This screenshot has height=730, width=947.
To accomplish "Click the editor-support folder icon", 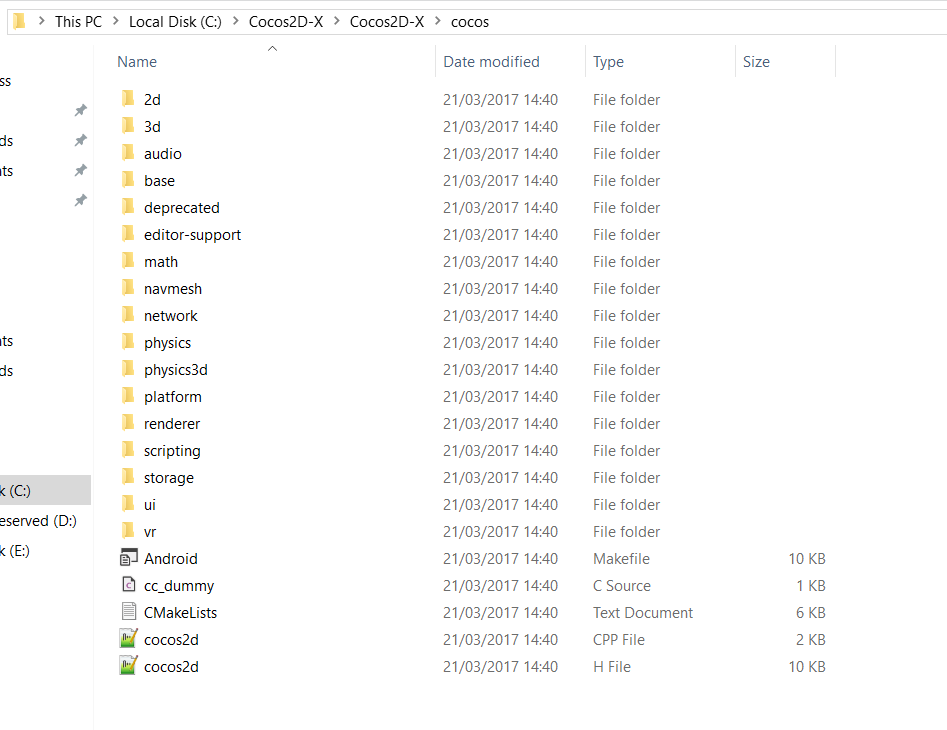I will pos(127,234).
